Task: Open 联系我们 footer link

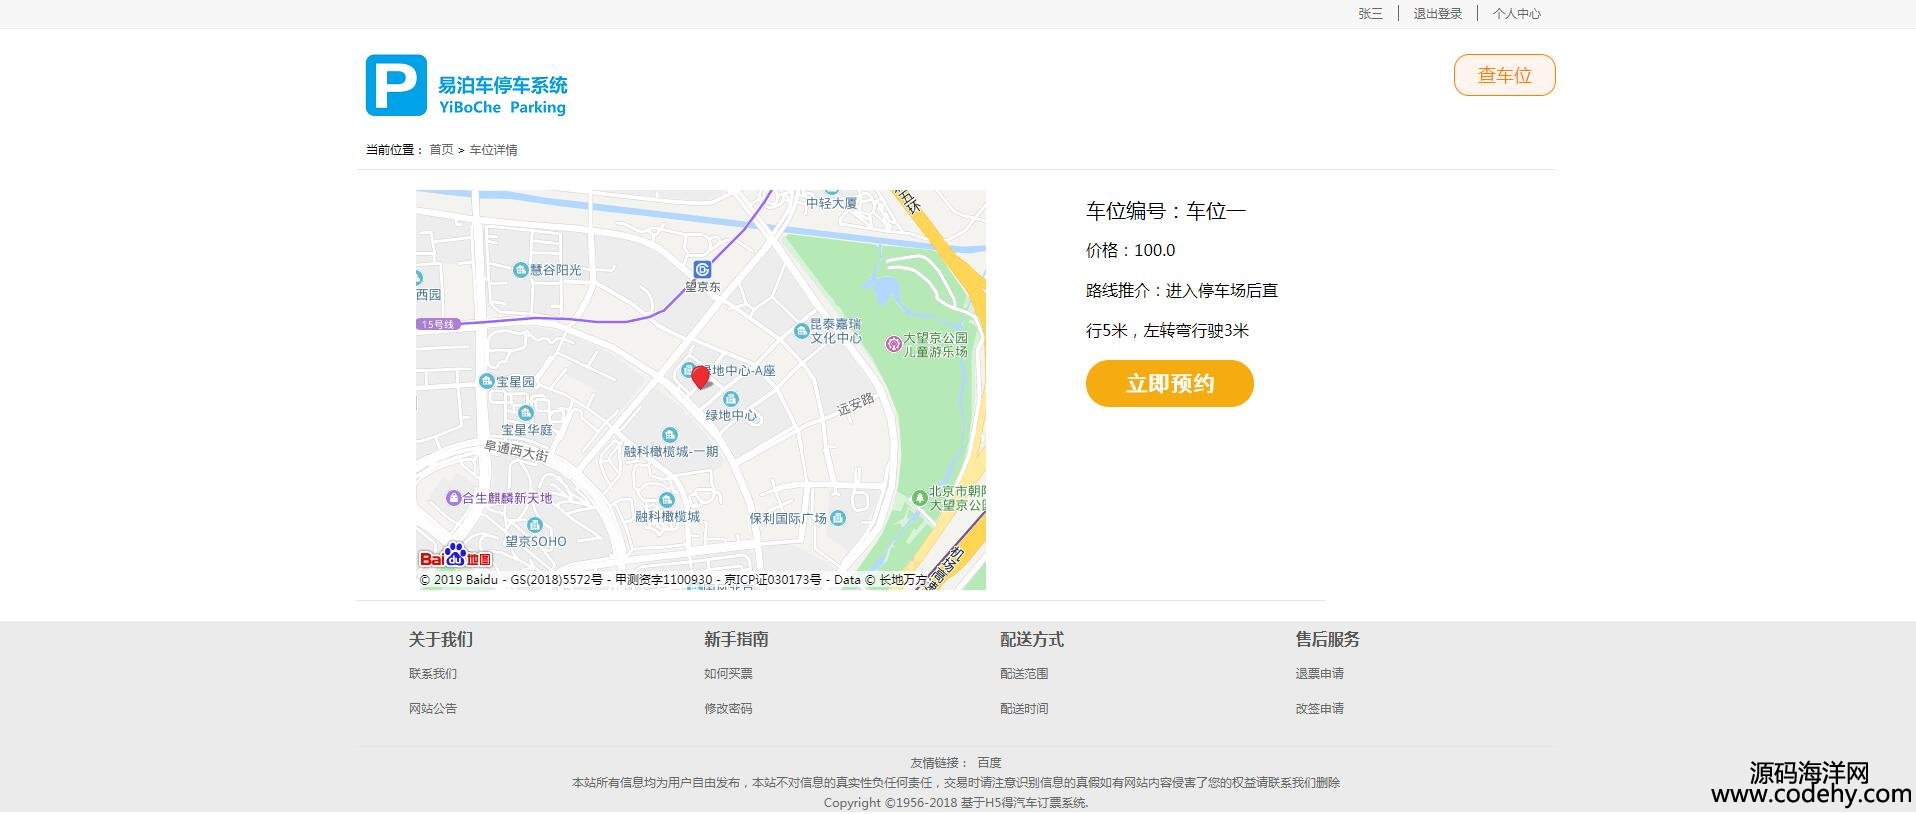Action: click(x=432, y=674)
